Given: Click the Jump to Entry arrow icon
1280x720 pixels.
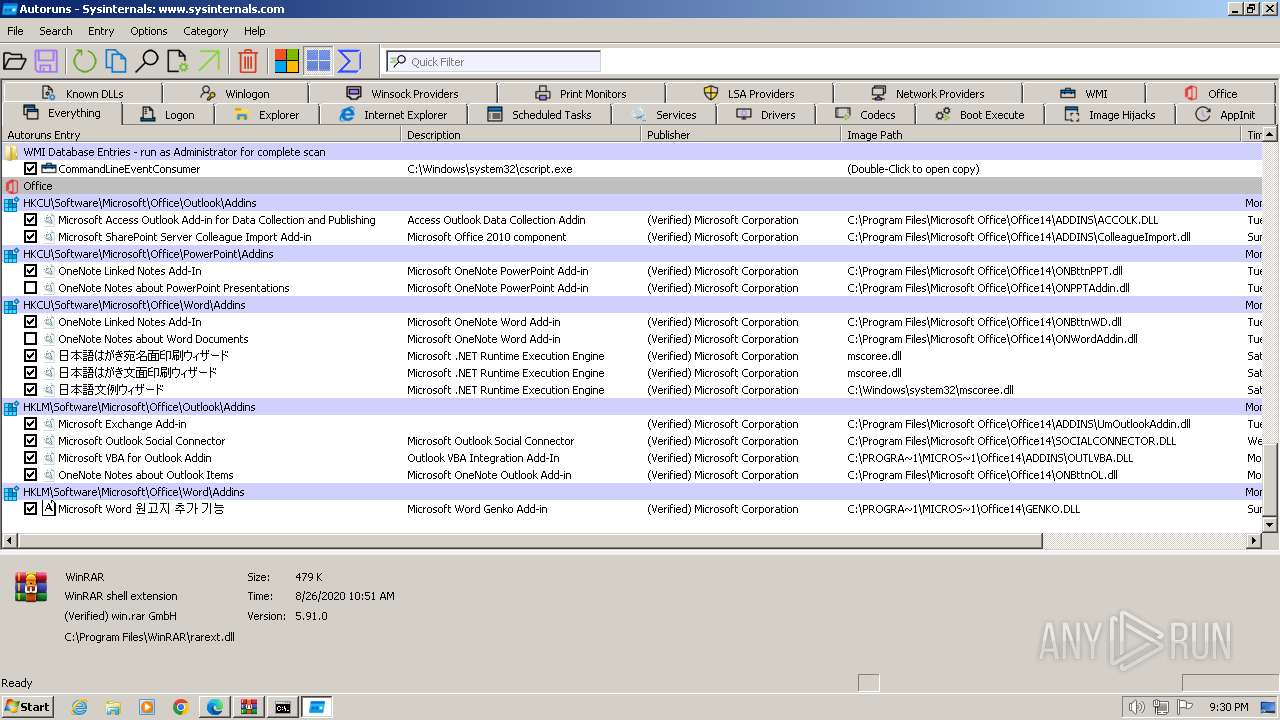Looking at the screenshot, I should coord(209,61).
